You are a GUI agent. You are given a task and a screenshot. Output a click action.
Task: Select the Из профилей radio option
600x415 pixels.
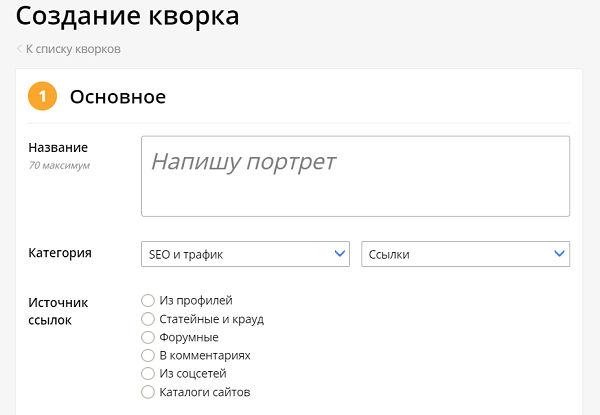coord(149,300)
